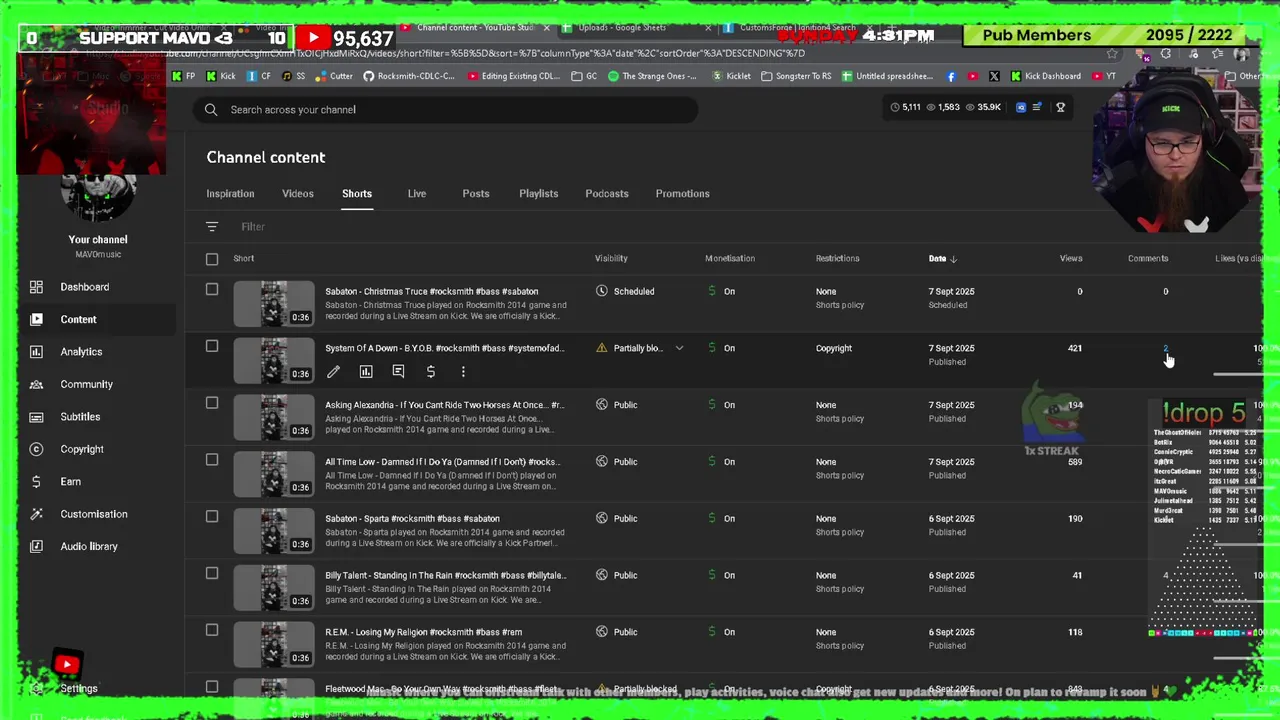
Task: Open the Asking Alexandria short title
Action: tap(444, 405)
